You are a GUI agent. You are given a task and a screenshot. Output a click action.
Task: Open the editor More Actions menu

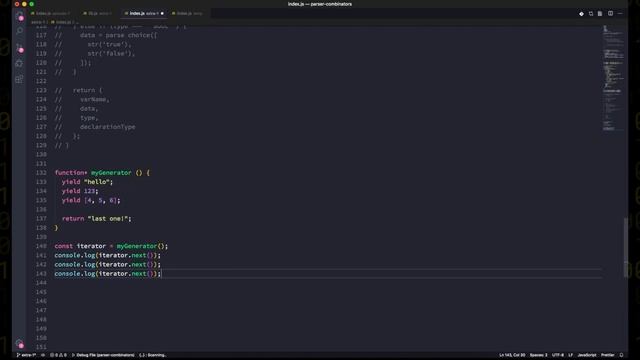(x=620, y=13)
